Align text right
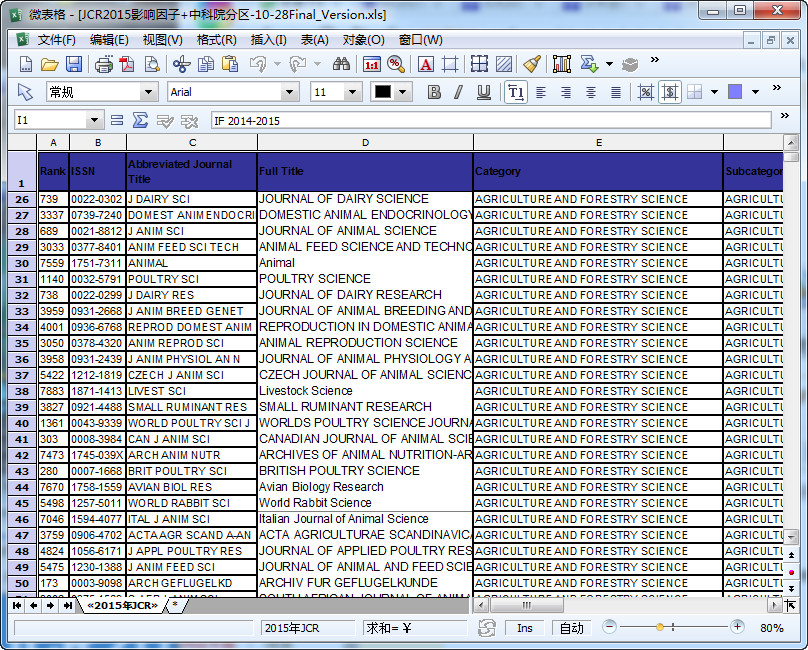 tap(566, 92)
